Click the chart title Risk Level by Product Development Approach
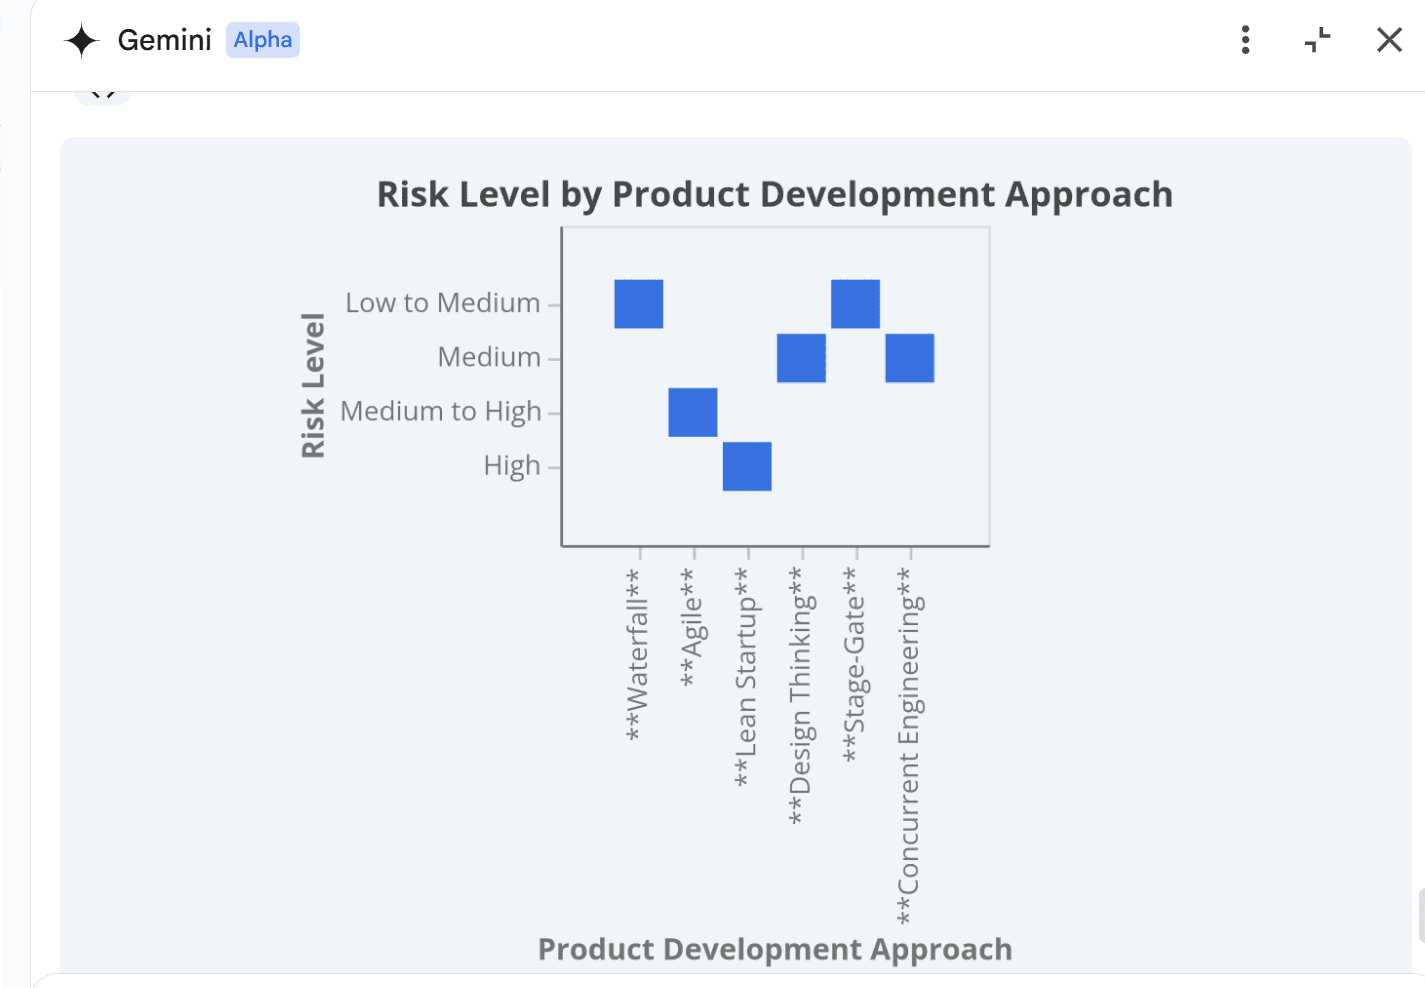This screenshot has height=988, width=1425. 775,195
